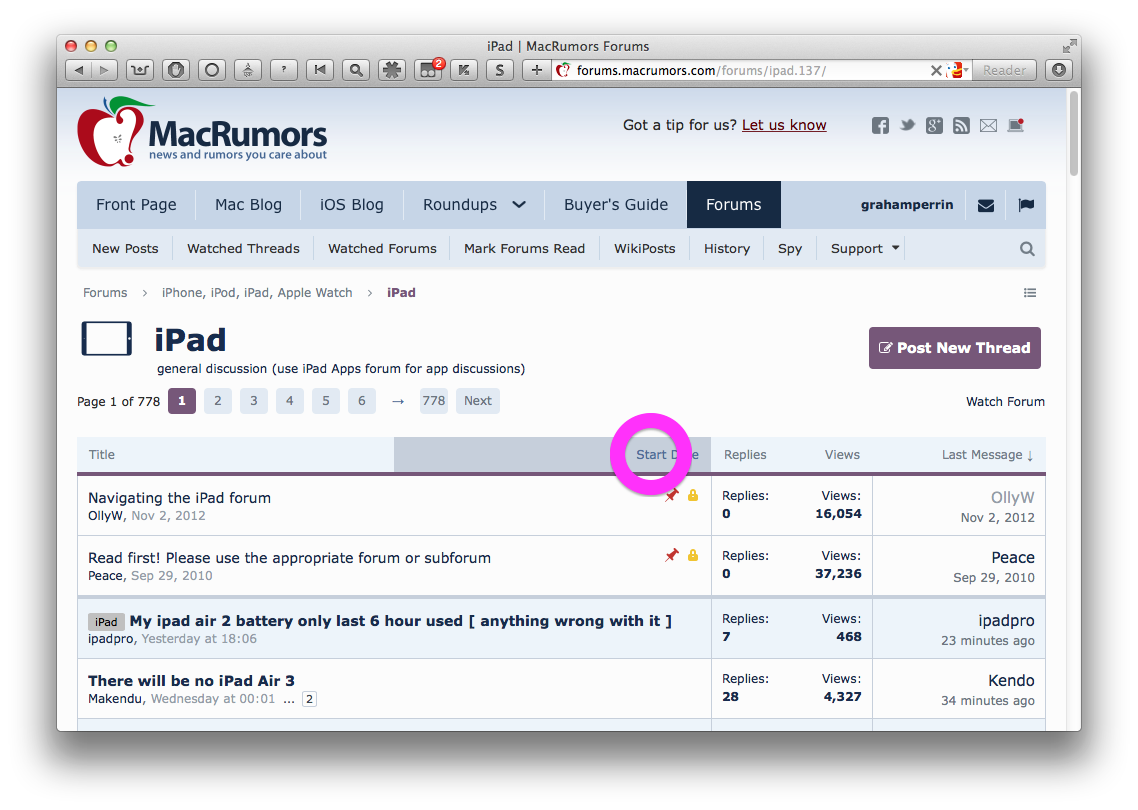Open the Front Page tab

(136, 205)
